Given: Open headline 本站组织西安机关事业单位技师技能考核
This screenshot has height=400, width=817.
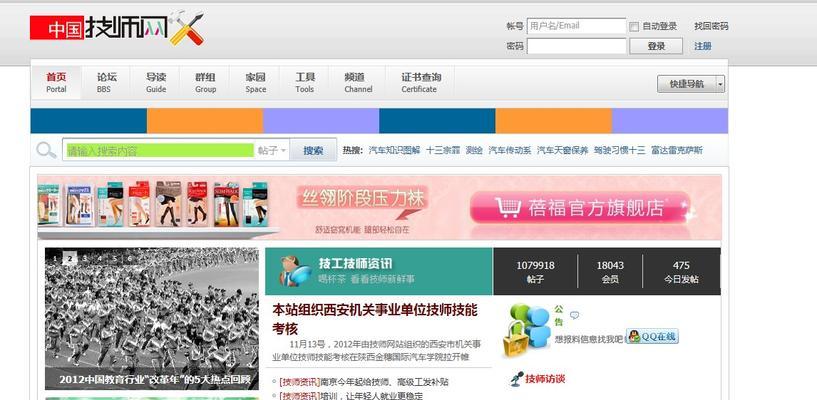Looking at the screenshot, I should [x=375, y=319].
